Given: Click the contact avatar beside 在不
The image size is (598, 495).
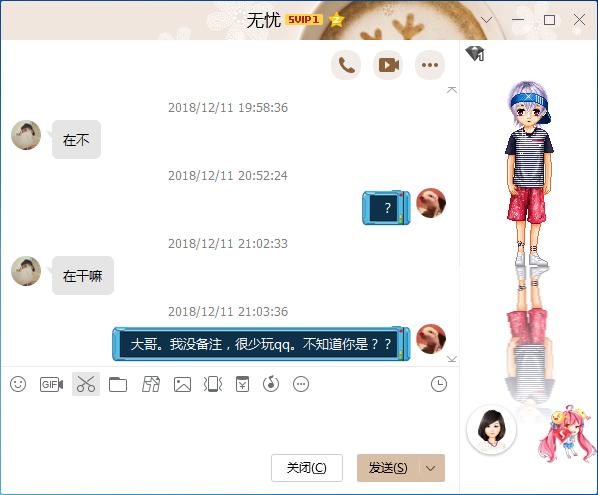Looking at the screenshot, I should point(26,135).
